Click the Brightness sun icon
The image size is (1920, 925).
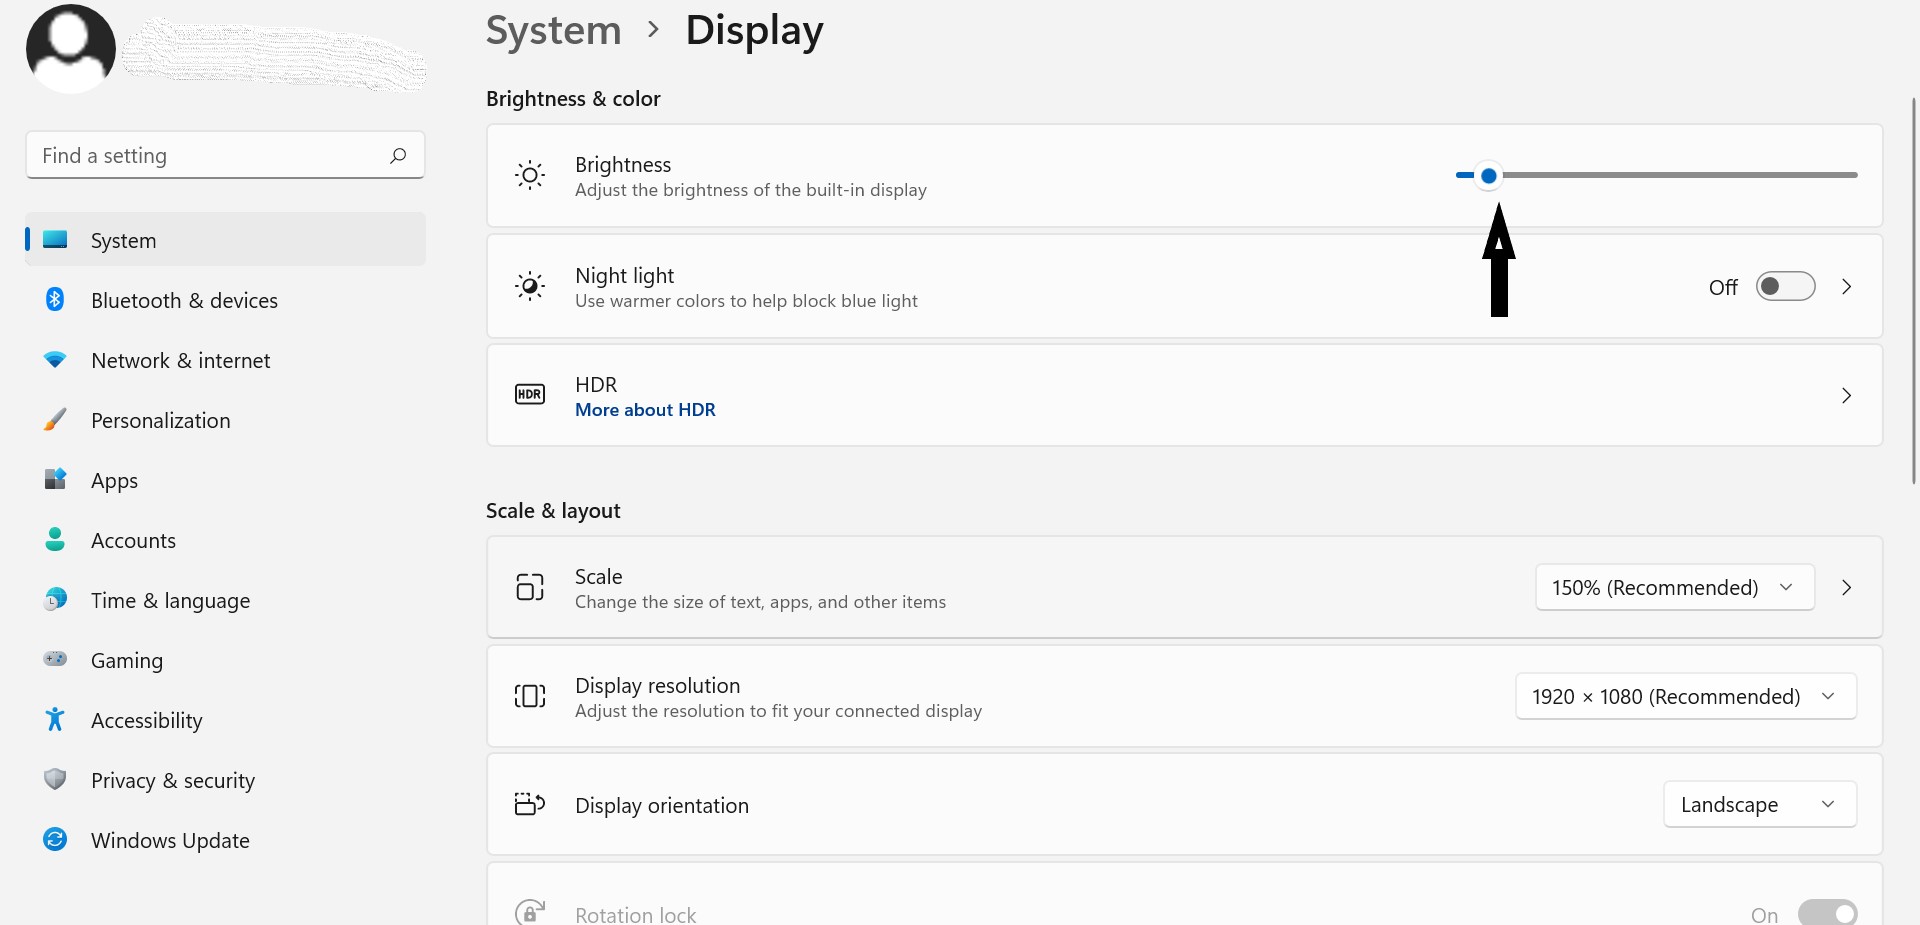[530, 175]
